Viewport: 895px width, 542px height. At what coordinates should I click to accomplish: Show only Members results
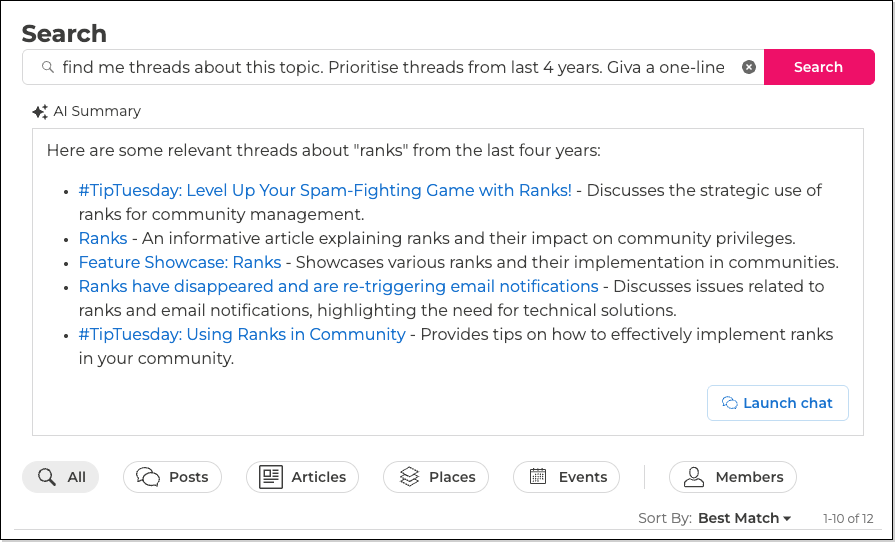[733, 477]
